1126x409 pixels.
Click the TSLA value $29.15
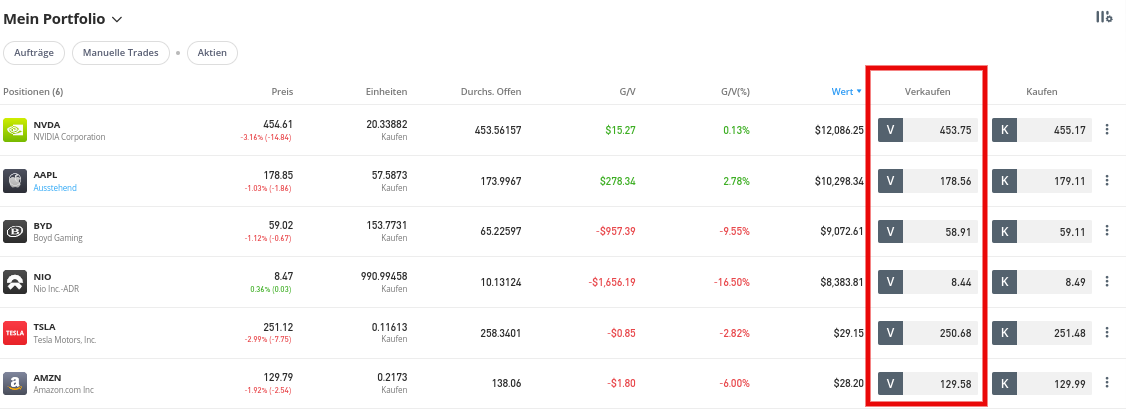click(x=850, y=334)
